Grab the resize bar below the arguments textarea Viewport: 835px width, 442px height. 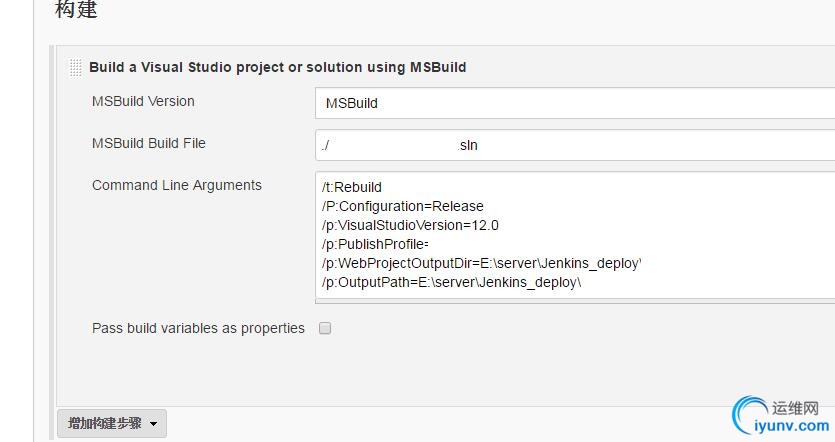pos(575,301)
